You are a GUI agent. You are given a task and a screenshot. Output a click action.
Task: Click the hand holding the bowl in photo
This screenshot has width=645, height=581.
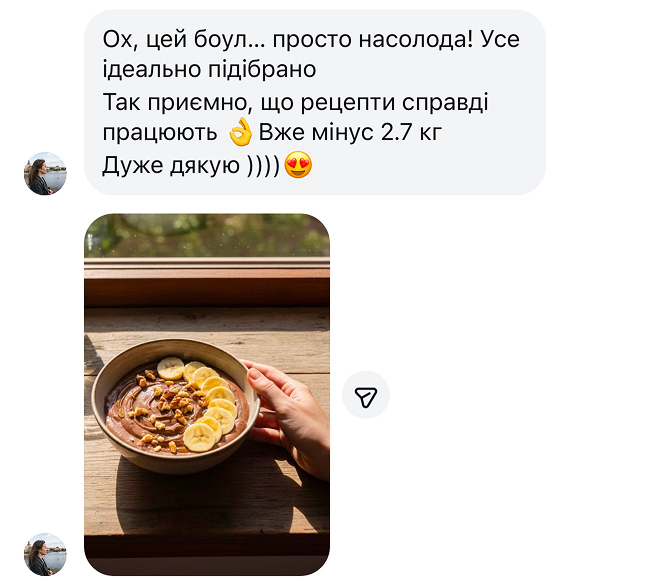(x=290, y=416)
